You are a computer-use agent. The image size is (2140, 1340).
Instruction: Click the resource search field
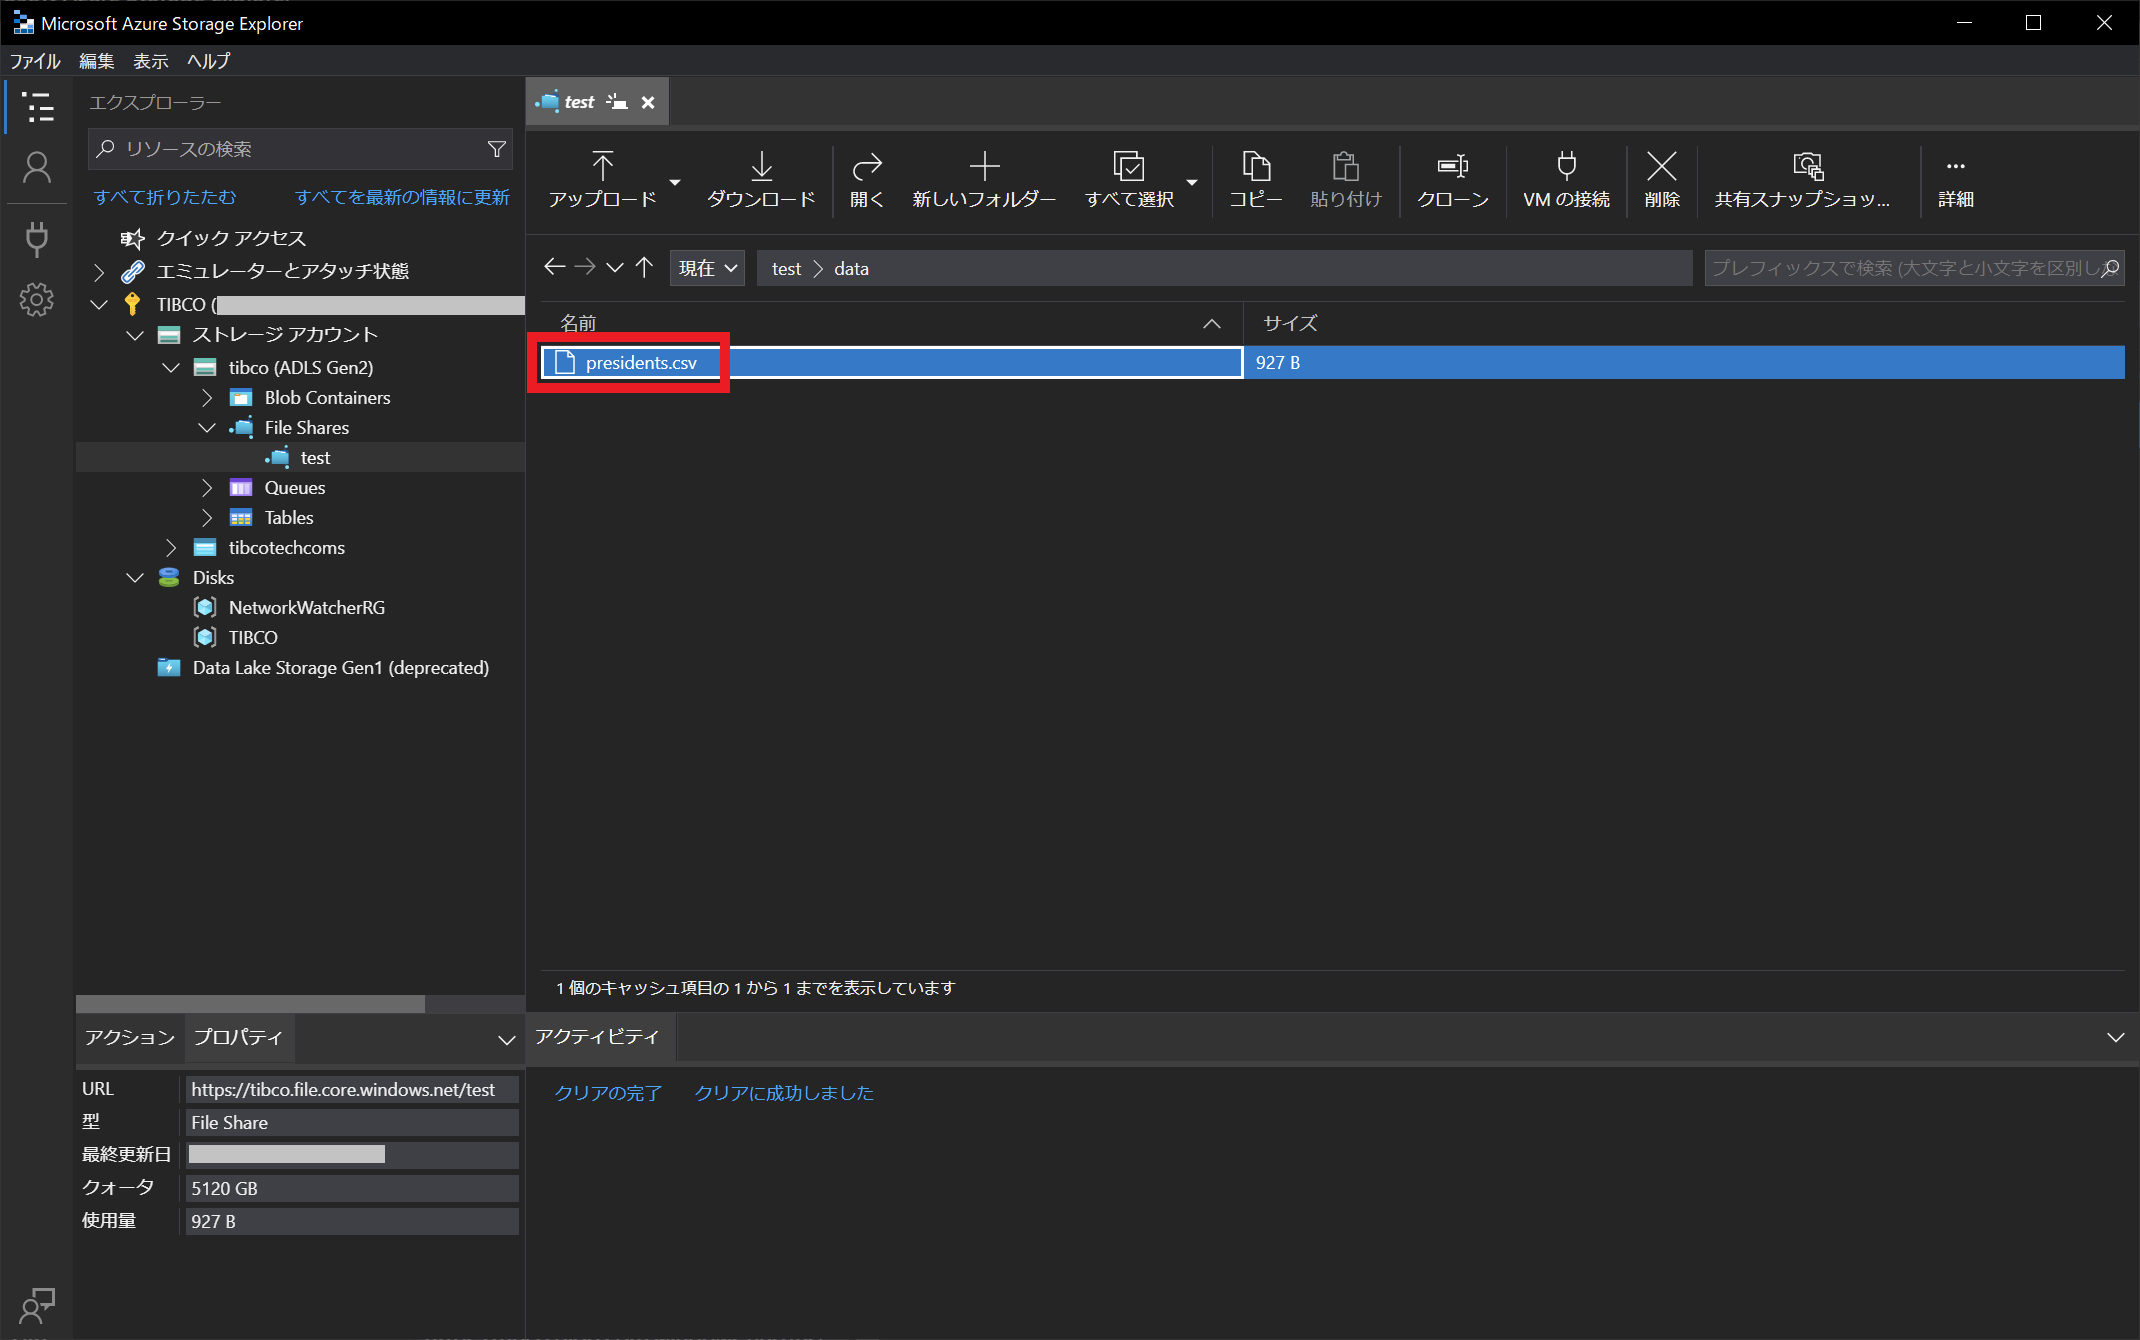(x=300, y=149)
